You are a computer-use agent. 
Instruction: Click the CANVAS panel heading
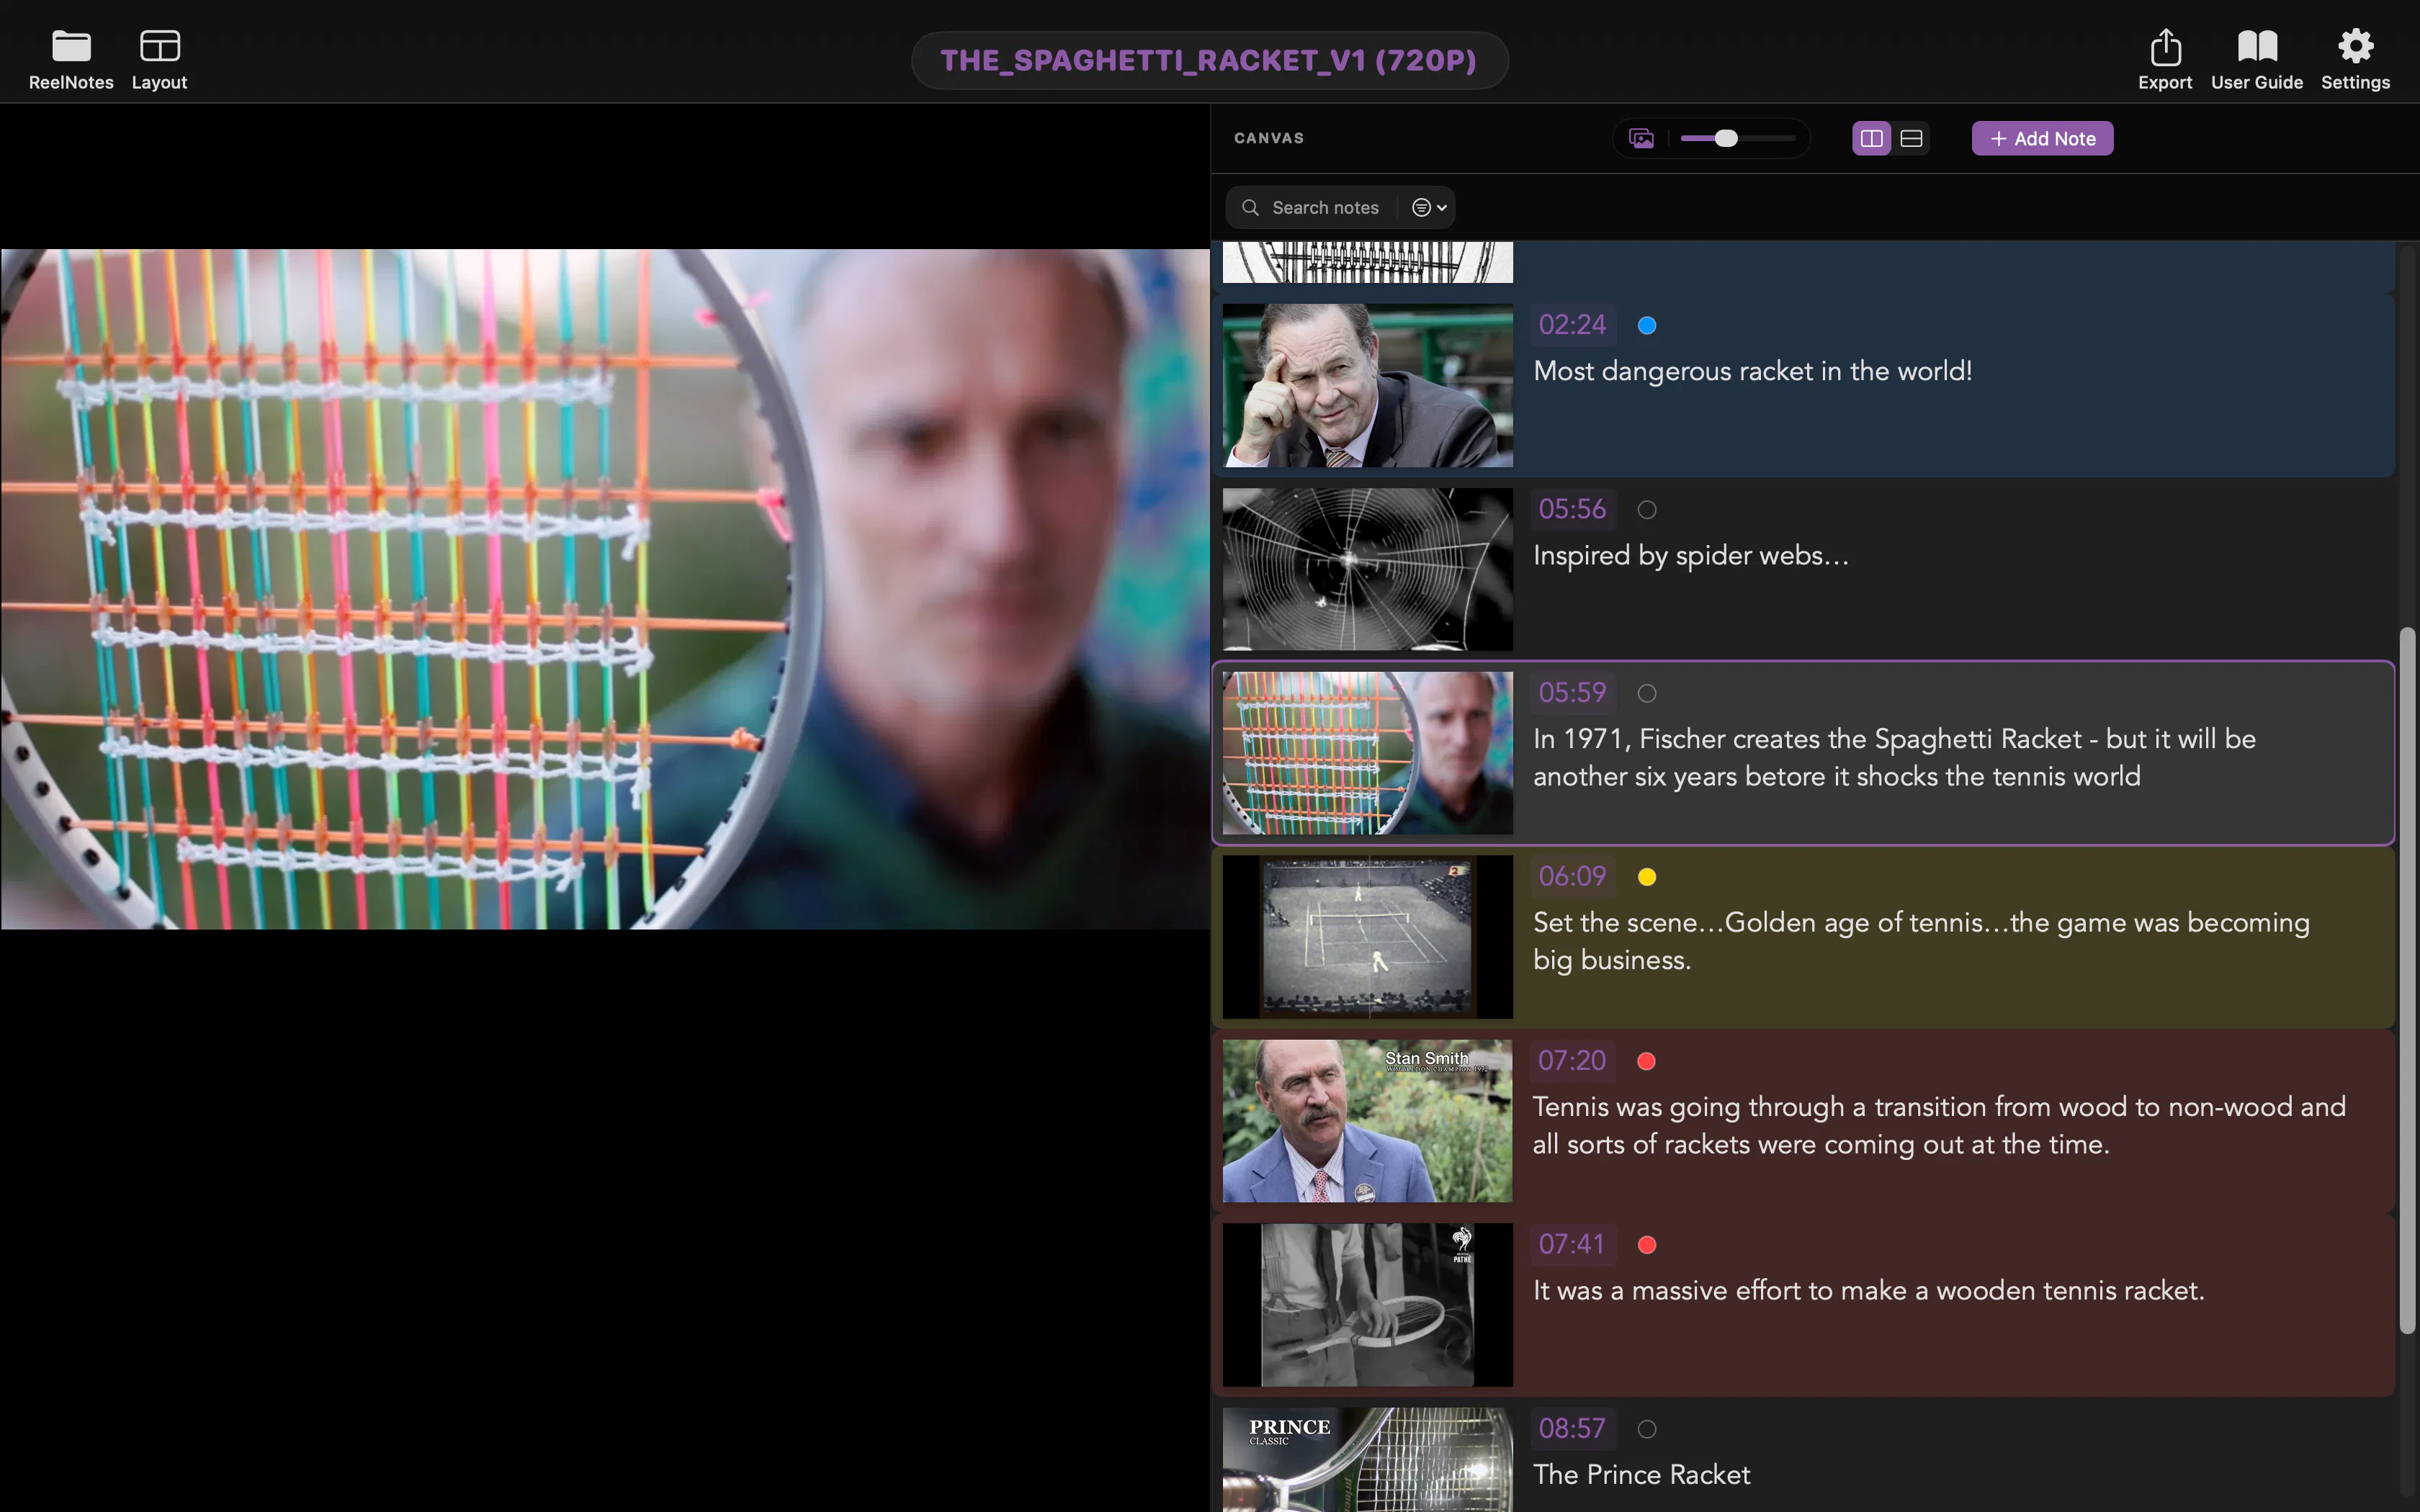click(1268, 138)
